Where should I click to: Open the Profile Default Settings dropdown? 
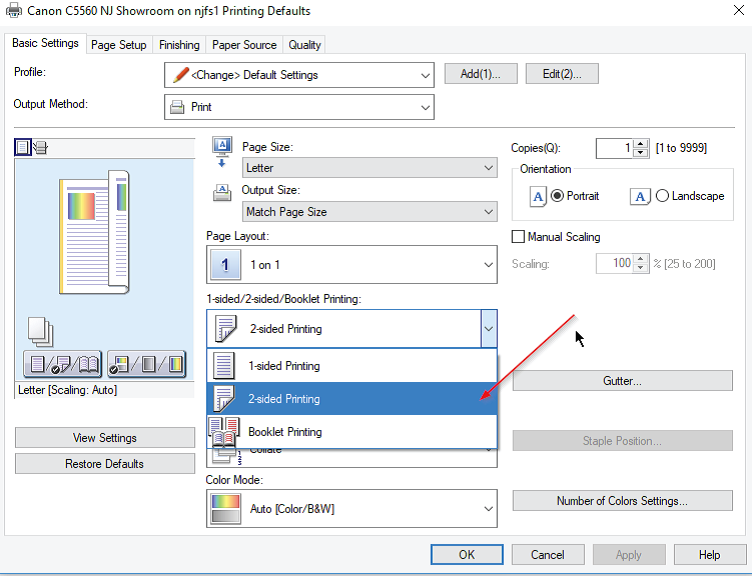[x=299, y=75]
